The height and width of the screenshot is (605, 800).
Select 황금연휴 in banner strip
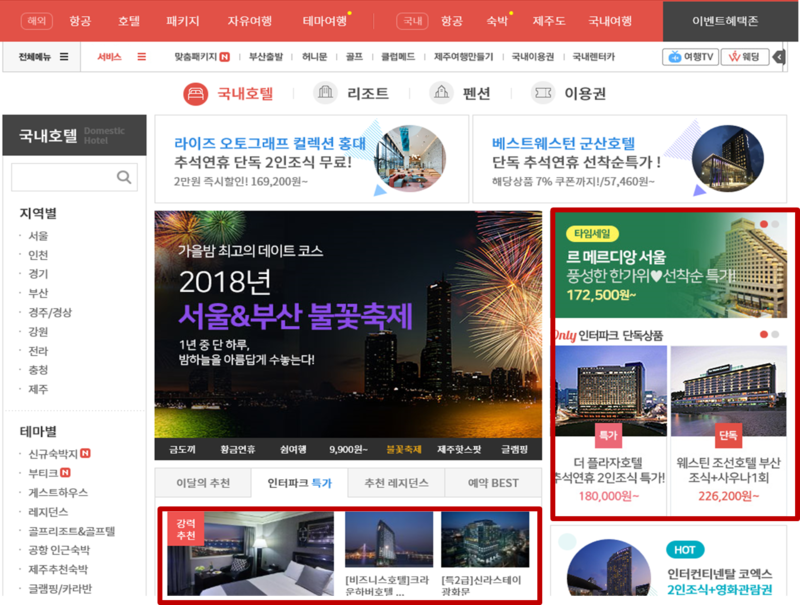(x=238, y=449)
